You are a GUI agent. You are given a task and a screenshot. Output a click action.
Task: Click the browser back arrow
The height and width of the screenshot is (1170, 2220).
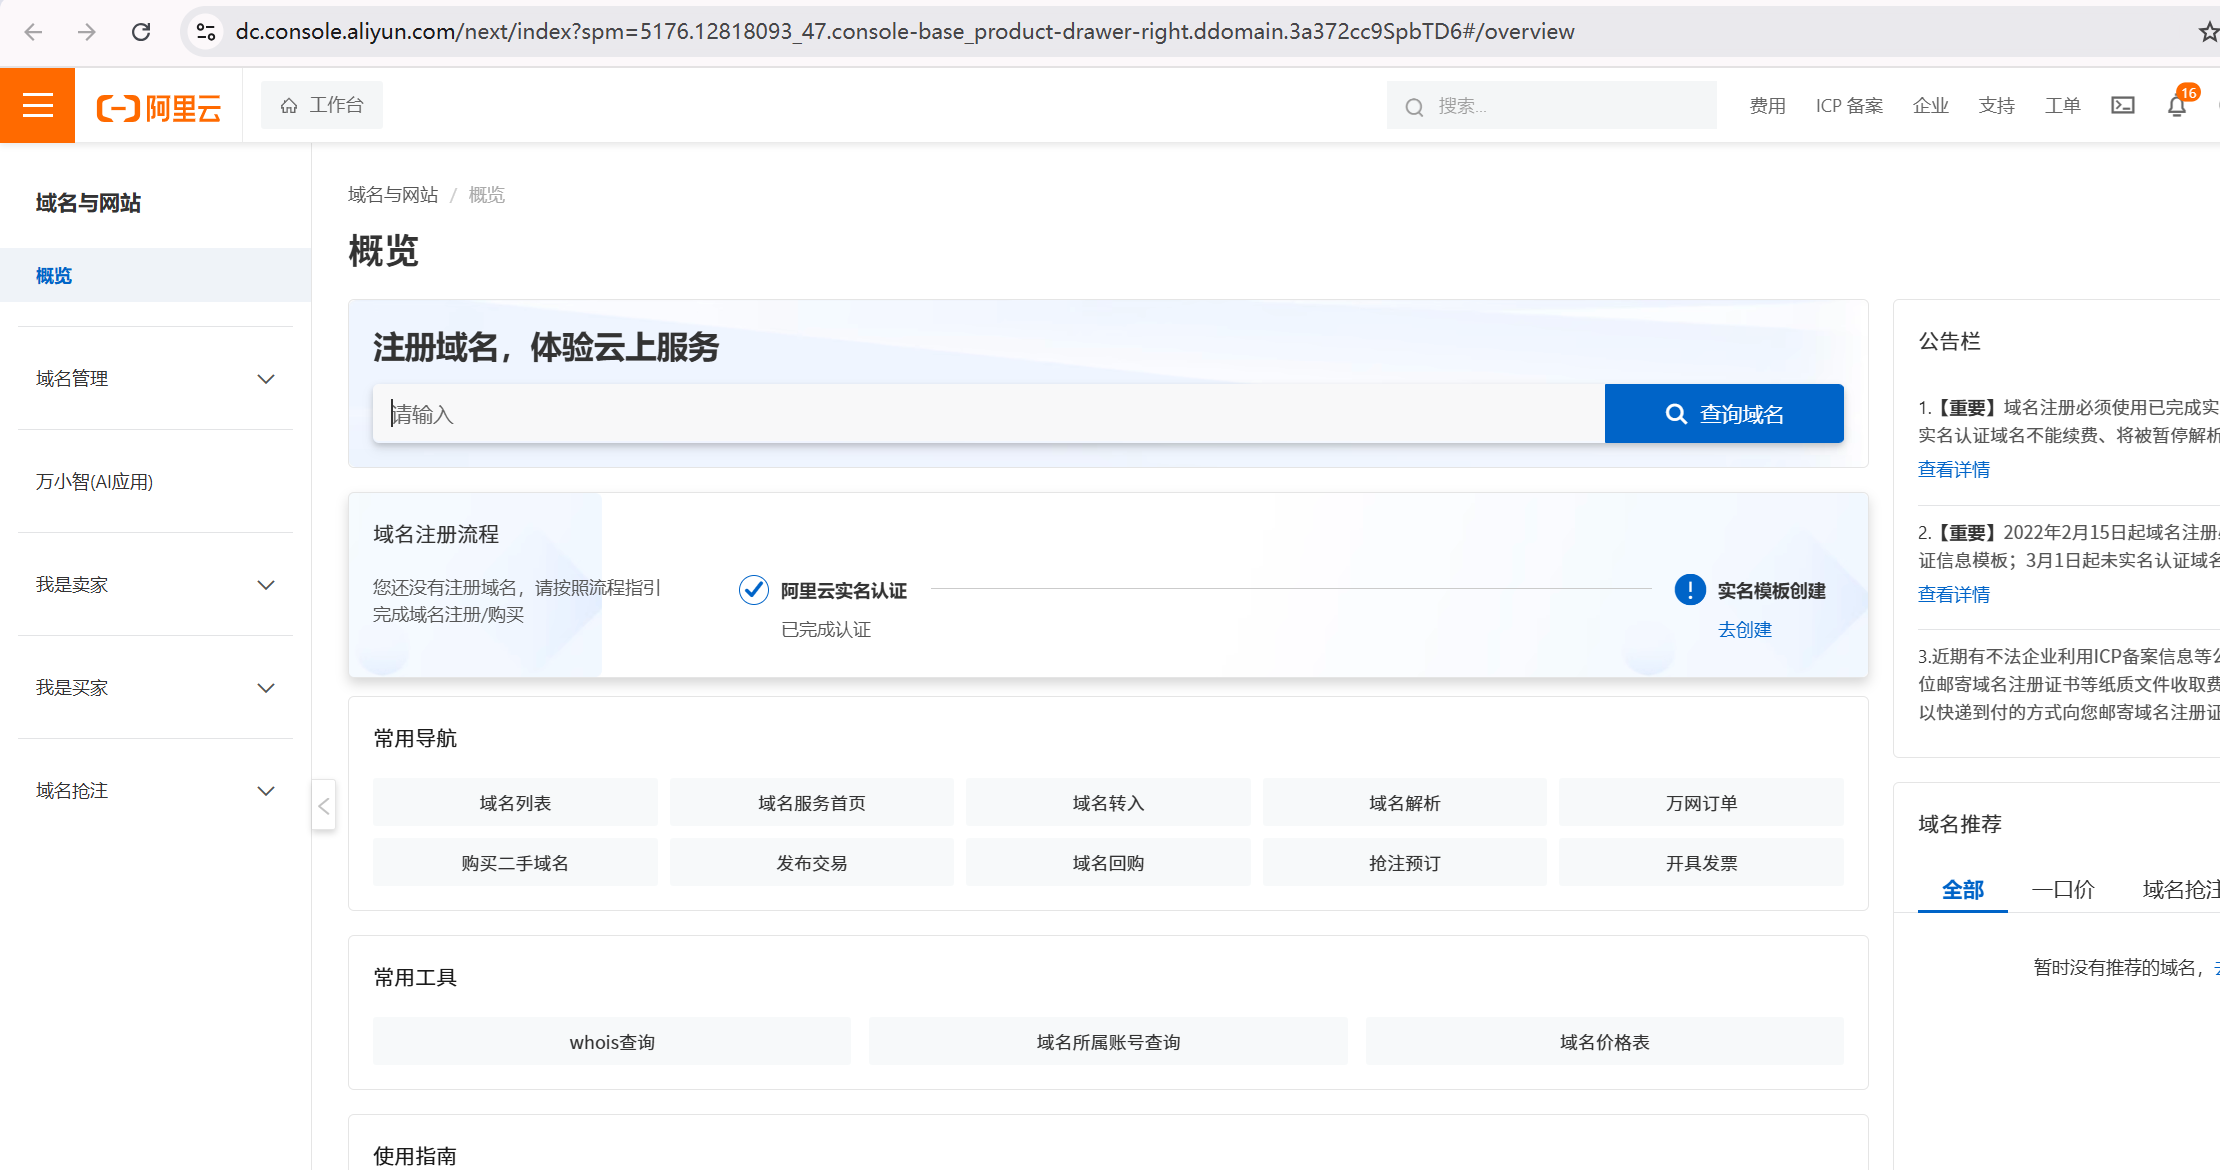[x=33, y=32]
